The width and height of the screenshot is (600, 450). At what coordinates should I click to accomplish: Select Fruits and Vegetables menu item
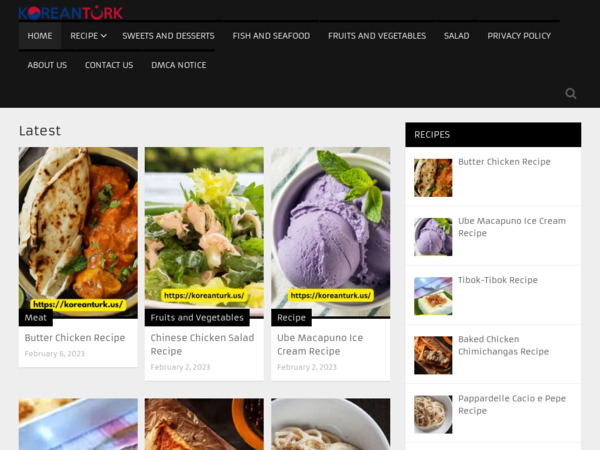(377, 36)
